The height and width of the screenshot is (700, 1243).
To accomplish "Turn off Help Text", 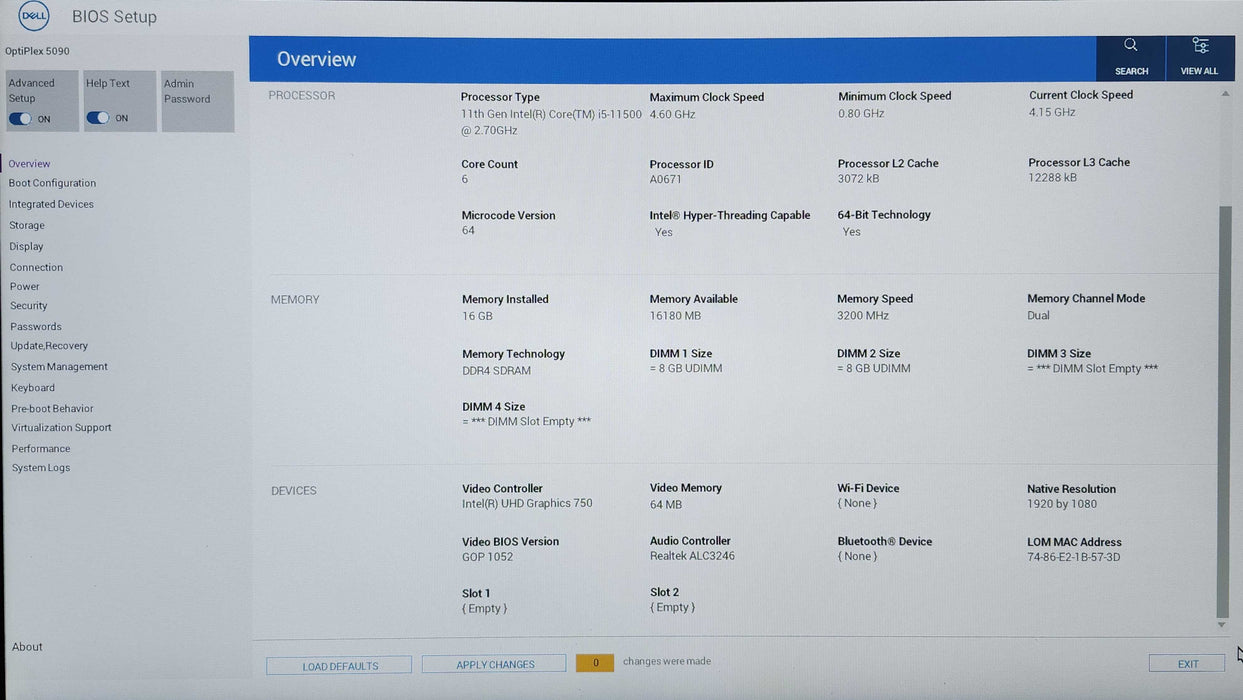I will [96, 118].
